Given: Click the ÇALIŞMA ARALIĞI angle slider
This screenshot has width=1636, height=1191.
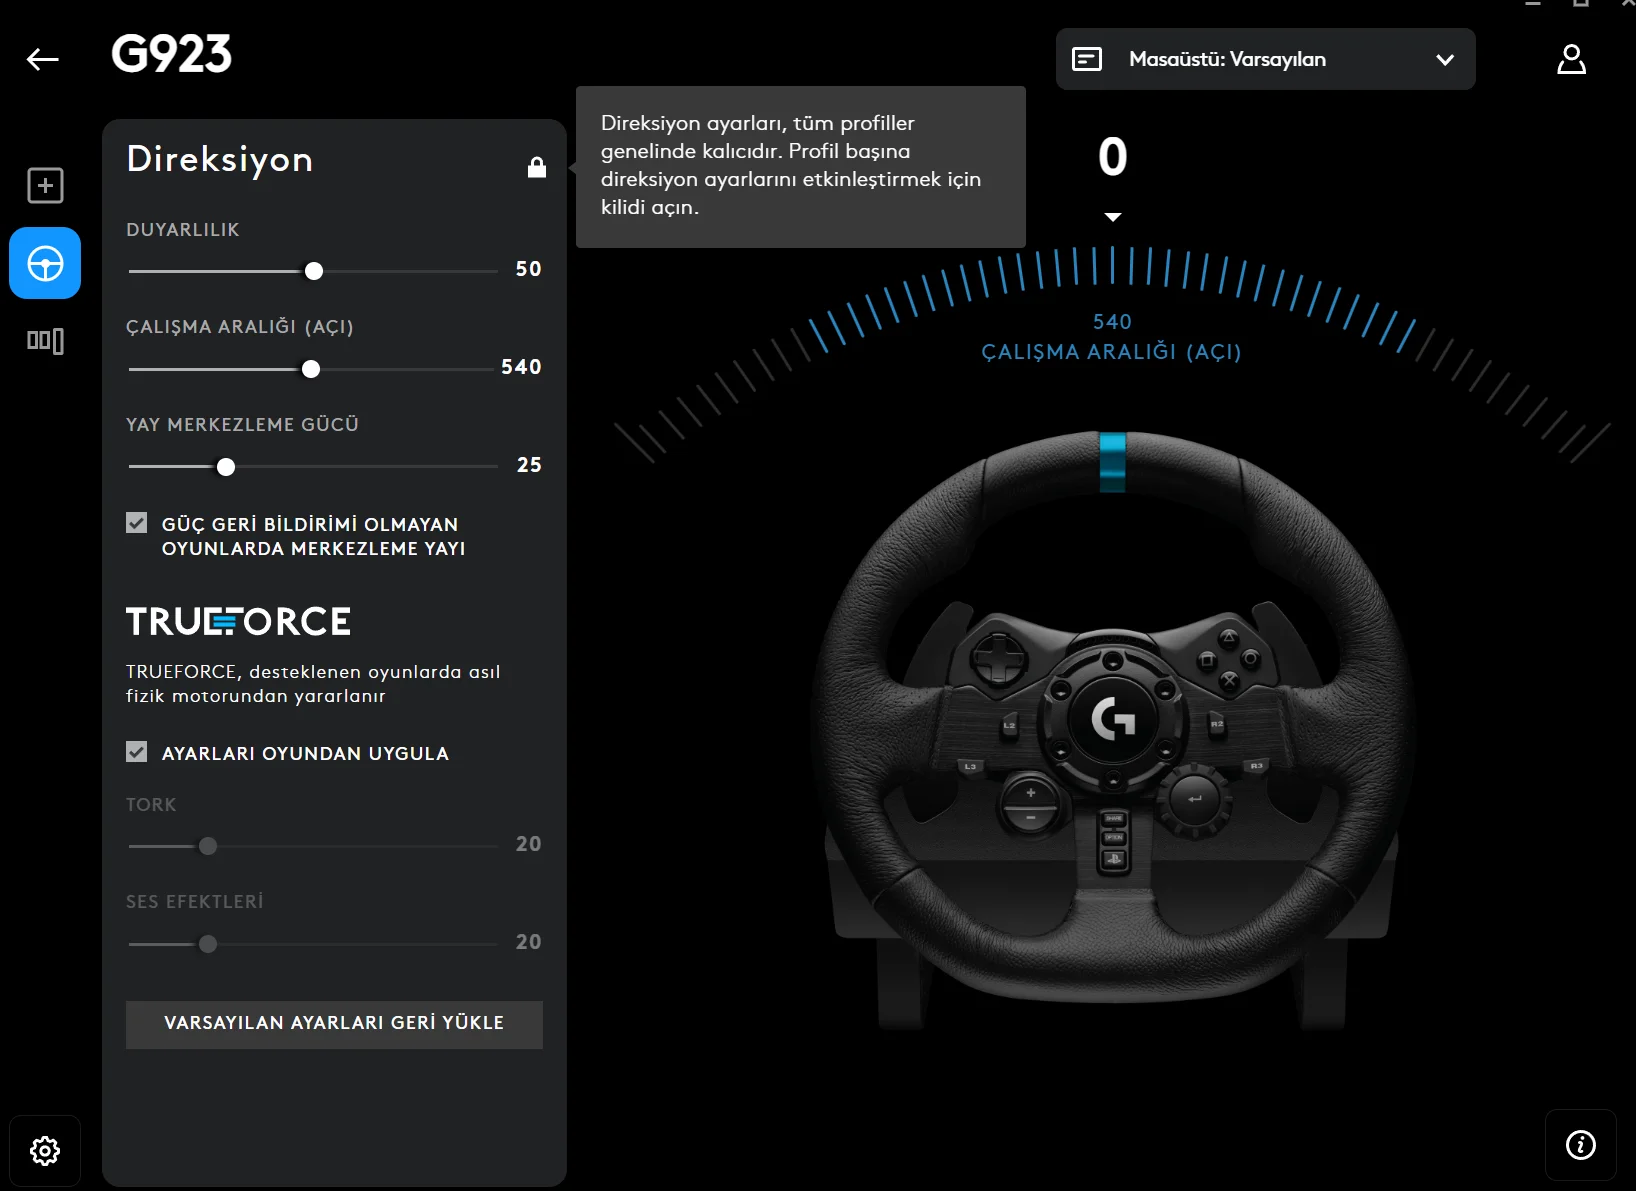Looking at the screenshot, I should coord(311,369).
